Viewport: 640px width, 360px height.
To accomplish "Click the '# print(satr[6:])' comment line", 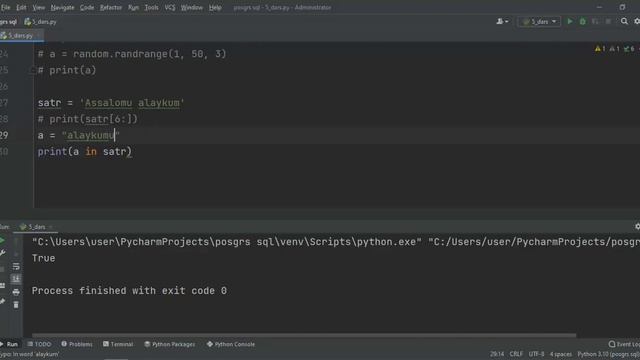I will point(88,119).
